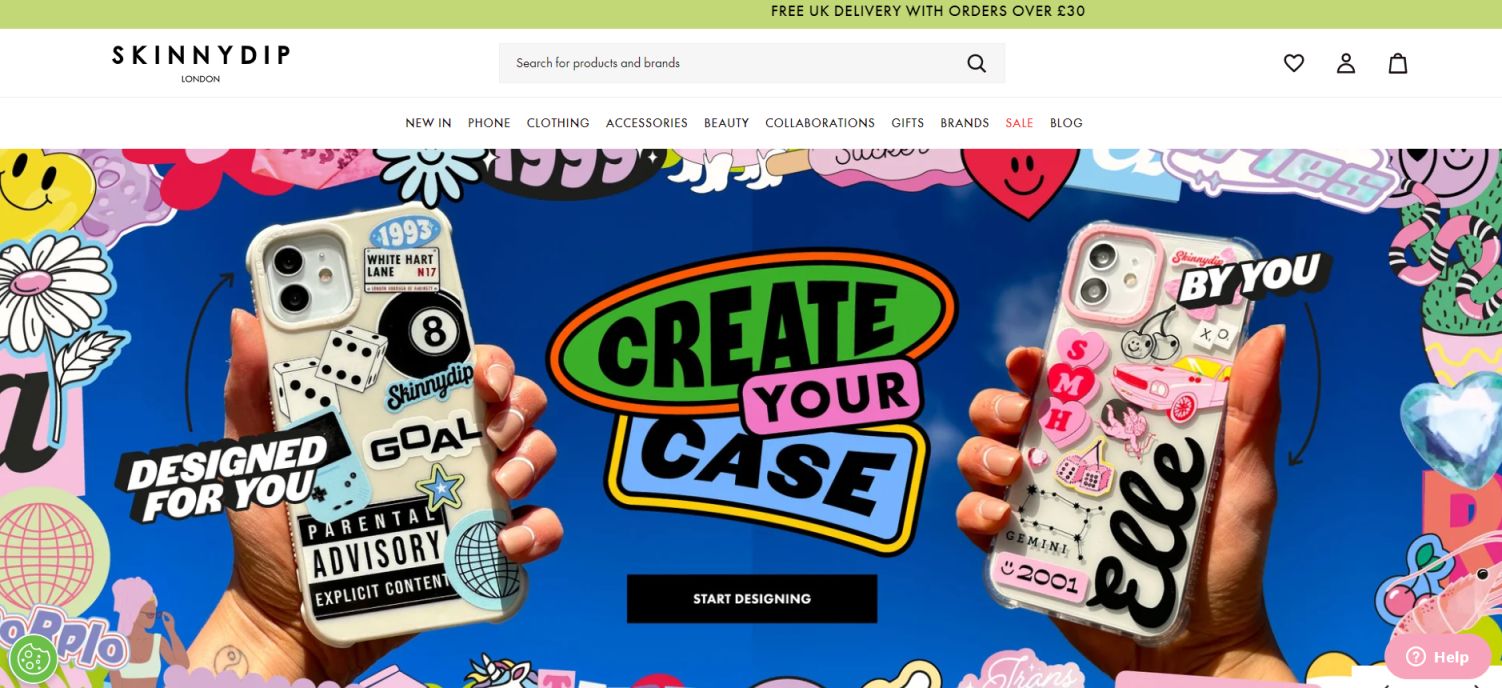Open the shopping bag icon
Image resolution: width=1502 pixels, height=688 pixels.
1398,63
